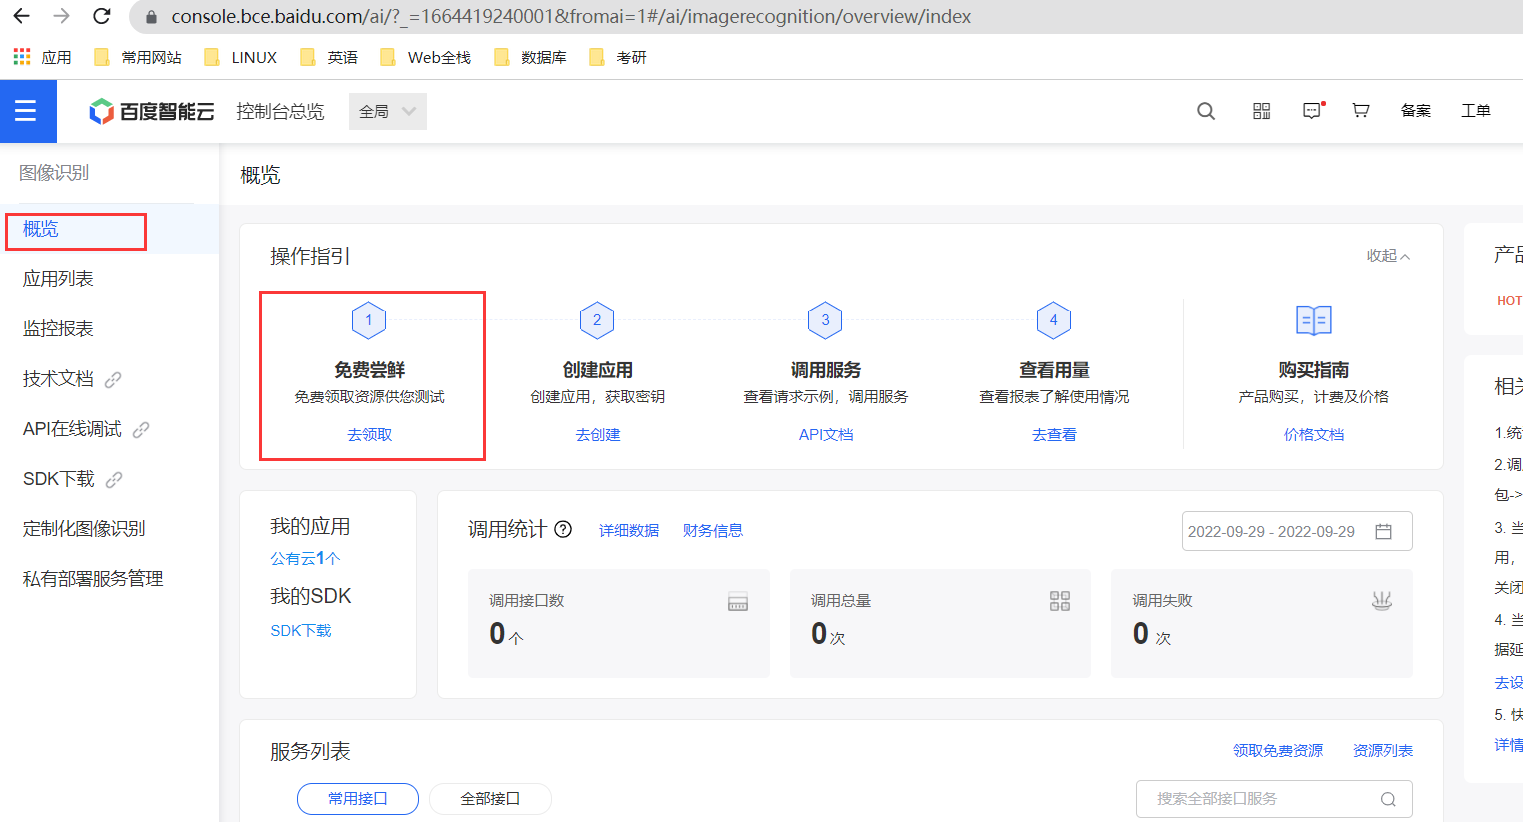
Task: Open the 常用网站 bookmark folder
Action: pyautogui.click(x=138, y=57)
